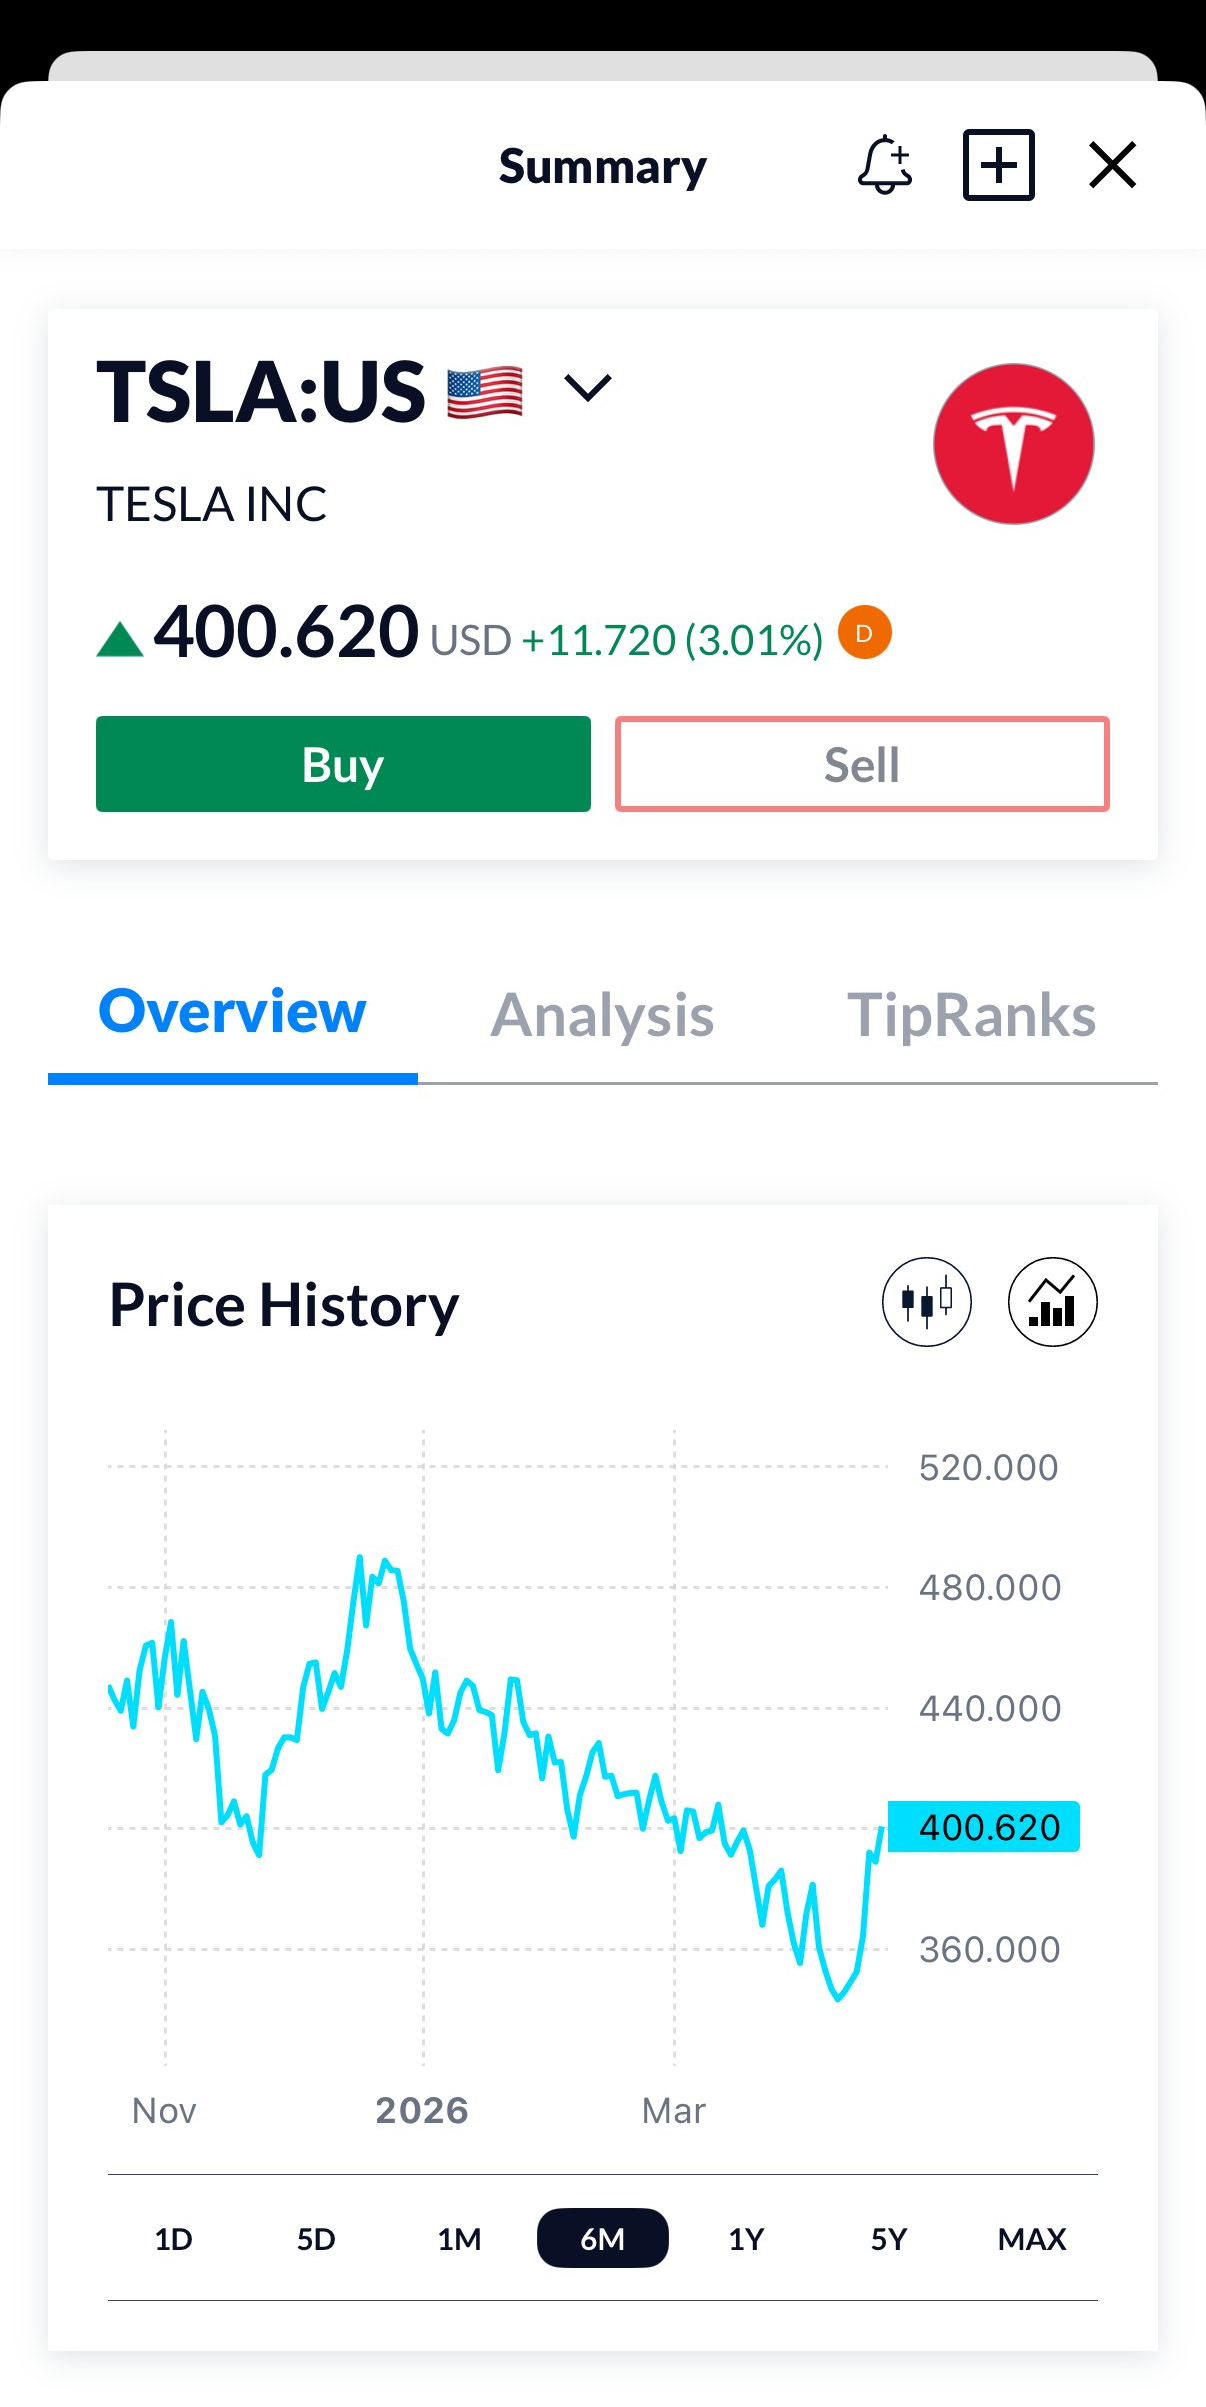Add TSLA to watchlist using the plus icon
Screen dimensions: 1206x2407
[x=998, y=165]
